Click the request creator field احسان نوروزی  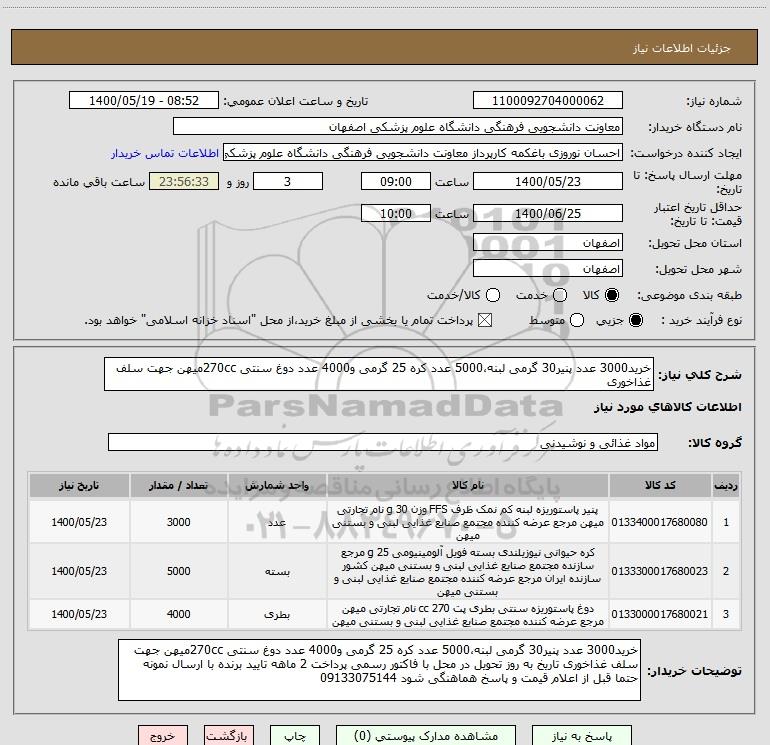[423, 153]
